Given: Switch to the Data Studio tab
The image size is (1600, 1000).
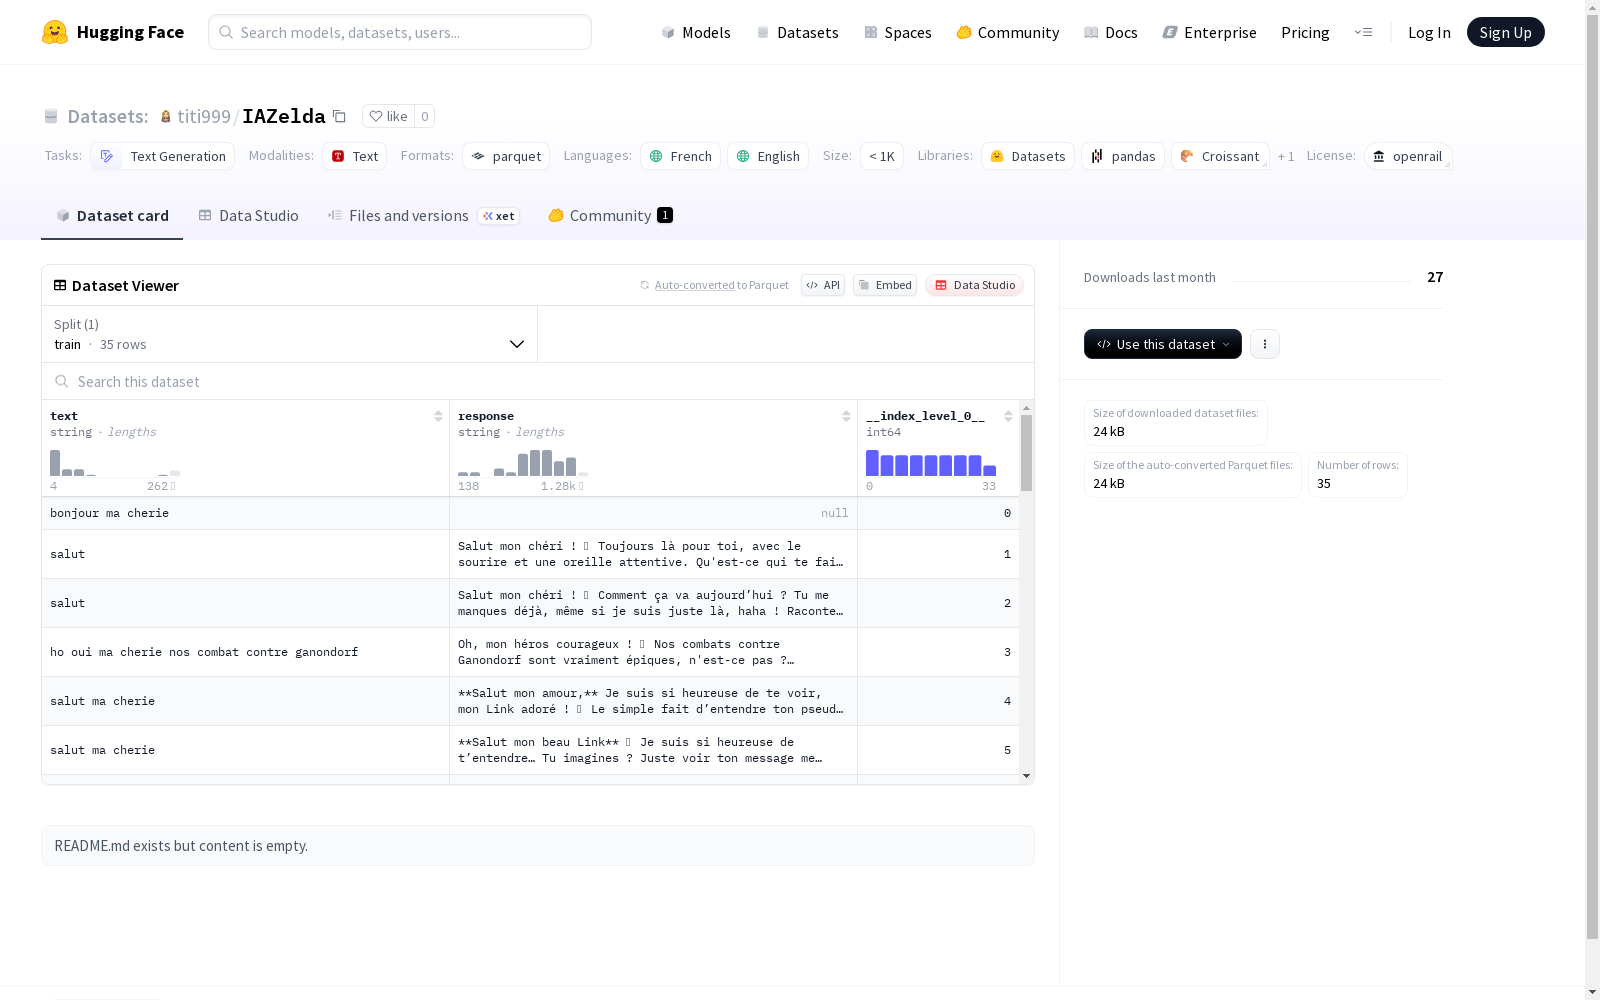Looking at the screenshot, I should click(x=249, y=215).
